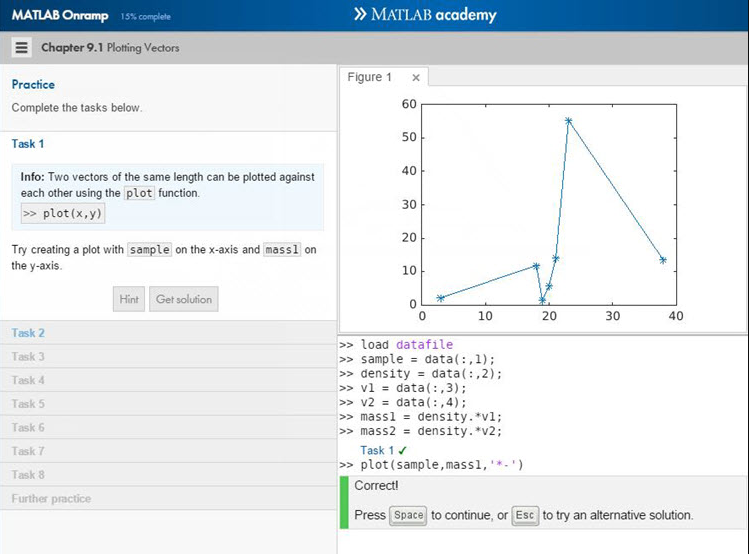
Task: Click the Get solution button
Action: tap(182, 299)
